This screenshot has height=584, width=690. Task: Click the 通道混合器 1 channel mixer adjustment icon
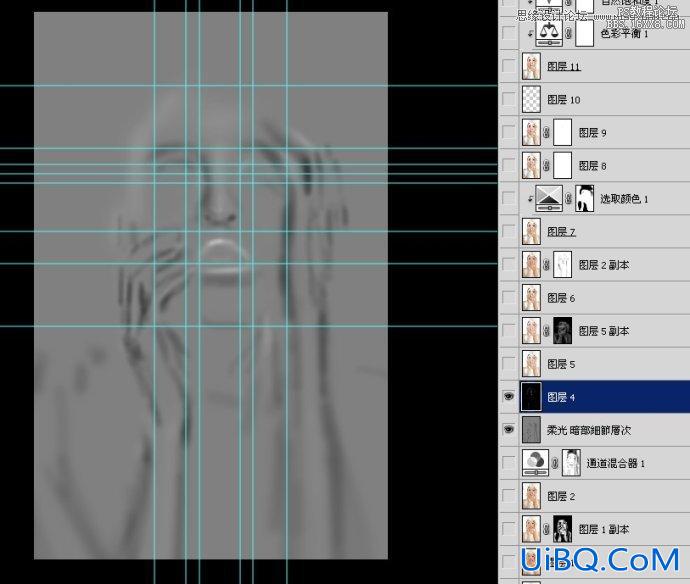(536, 463)
